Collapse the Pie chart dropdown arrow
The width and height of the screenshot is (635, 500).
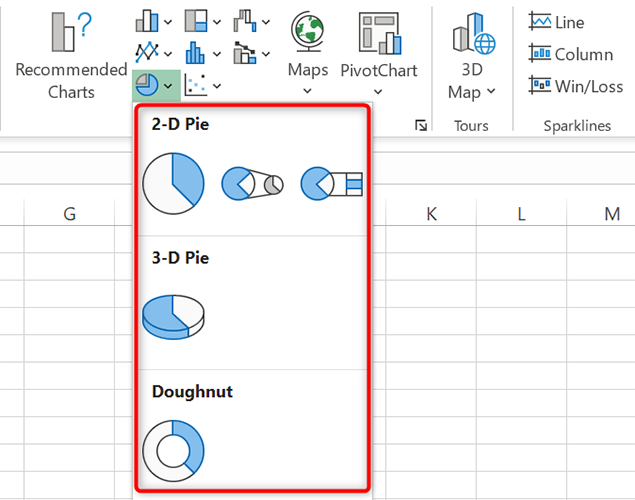[168, 86]
